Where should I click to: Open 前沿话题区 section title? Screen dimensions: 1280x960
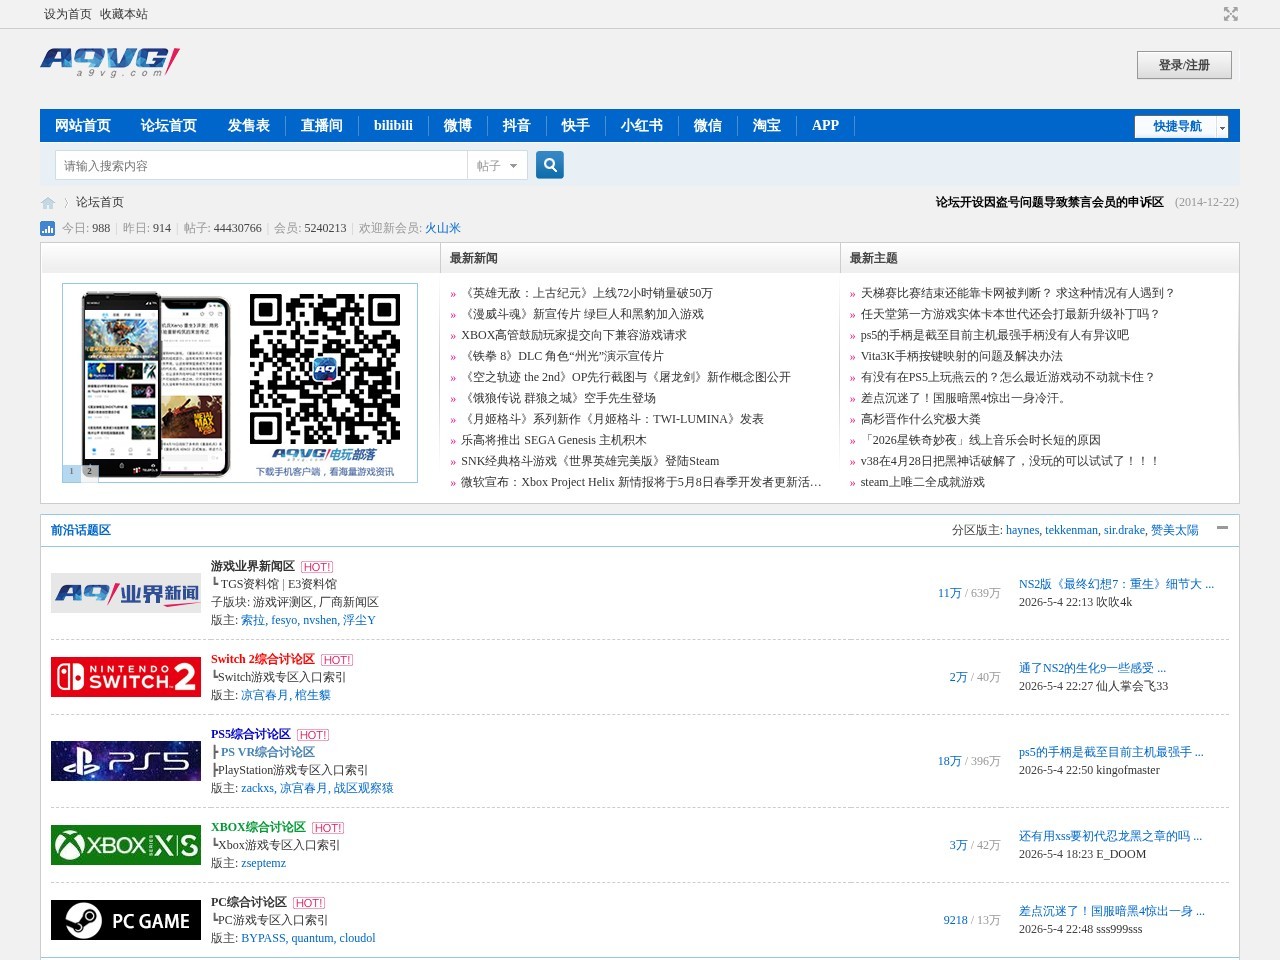(x=81, y=530)
